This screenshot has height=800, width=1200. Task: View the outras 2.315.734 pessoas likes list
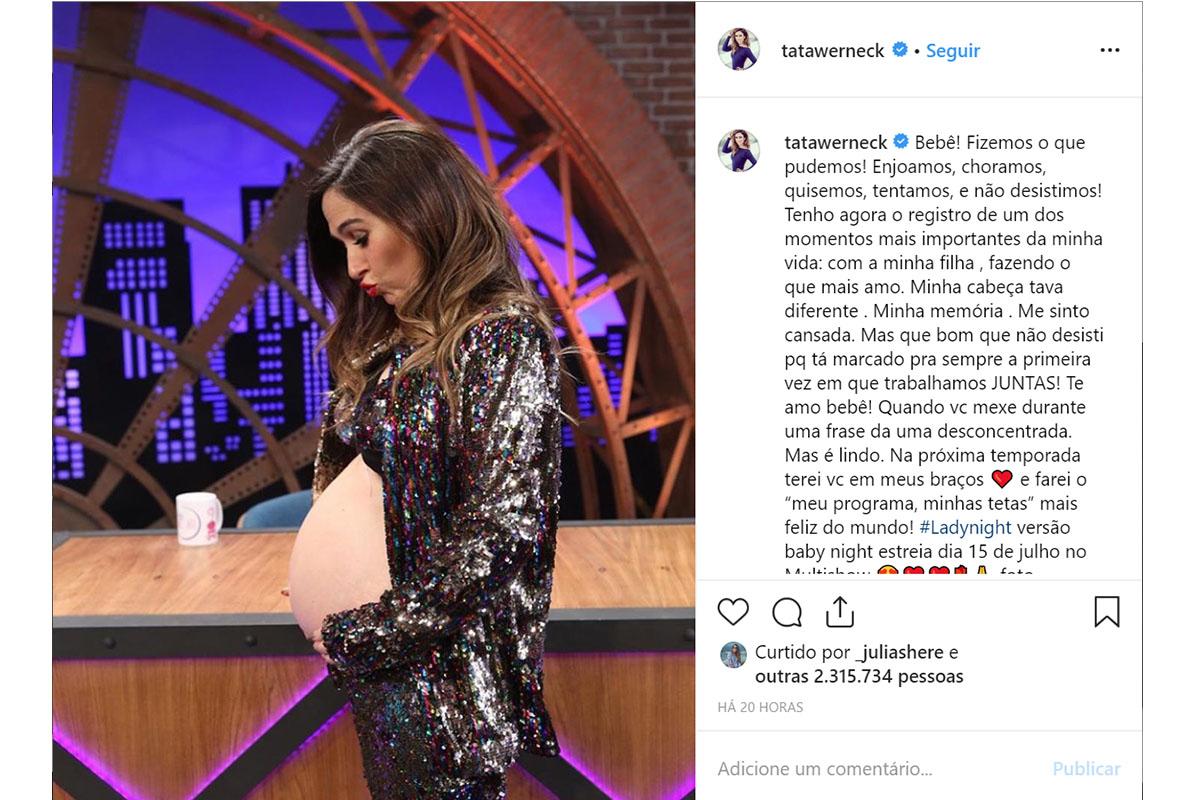coord(859,677)
